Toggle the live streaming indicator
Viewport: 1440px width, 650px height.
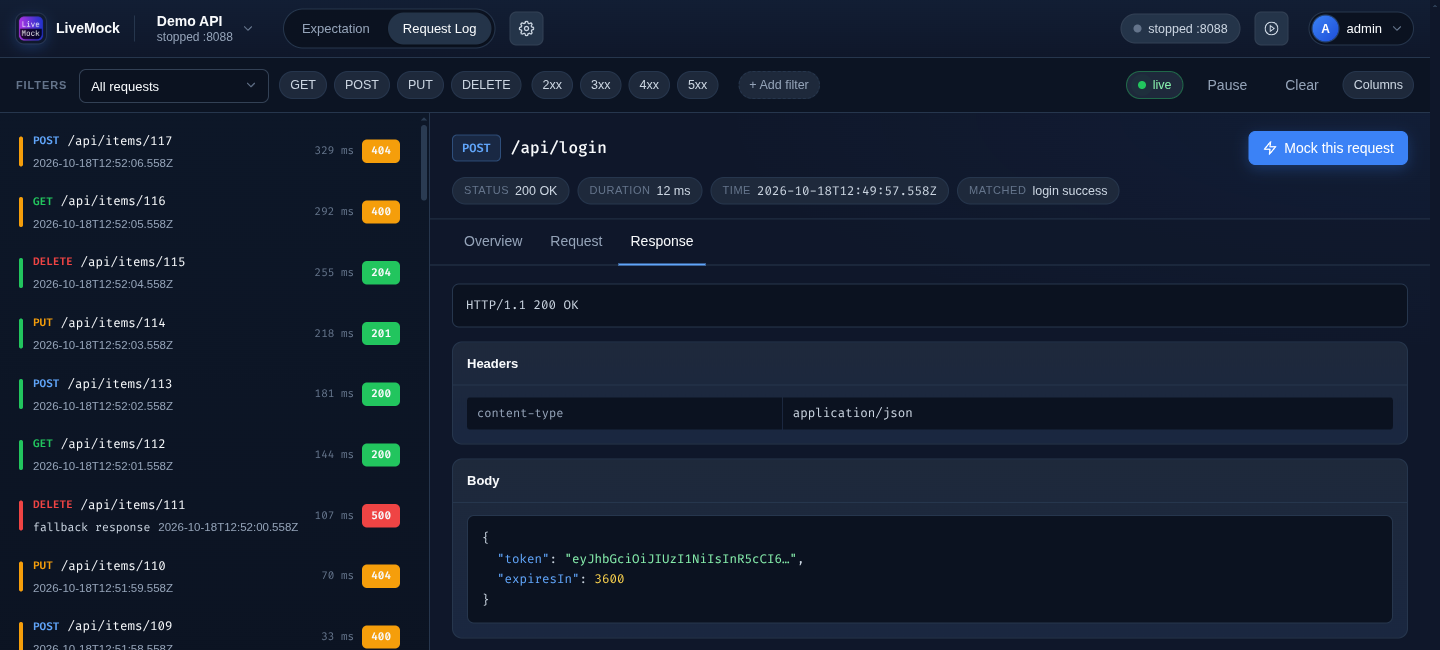point(1154,85)
